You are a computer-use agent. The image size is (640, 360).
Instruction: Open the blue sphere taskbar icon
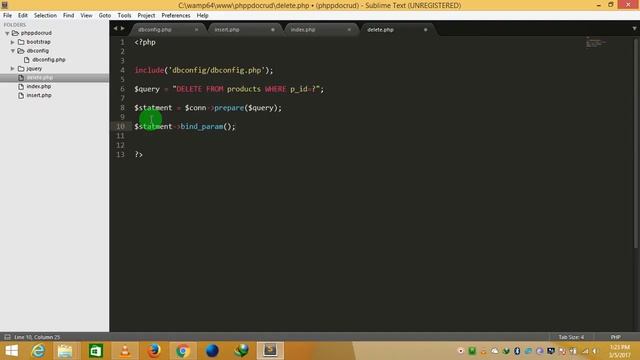212,351
